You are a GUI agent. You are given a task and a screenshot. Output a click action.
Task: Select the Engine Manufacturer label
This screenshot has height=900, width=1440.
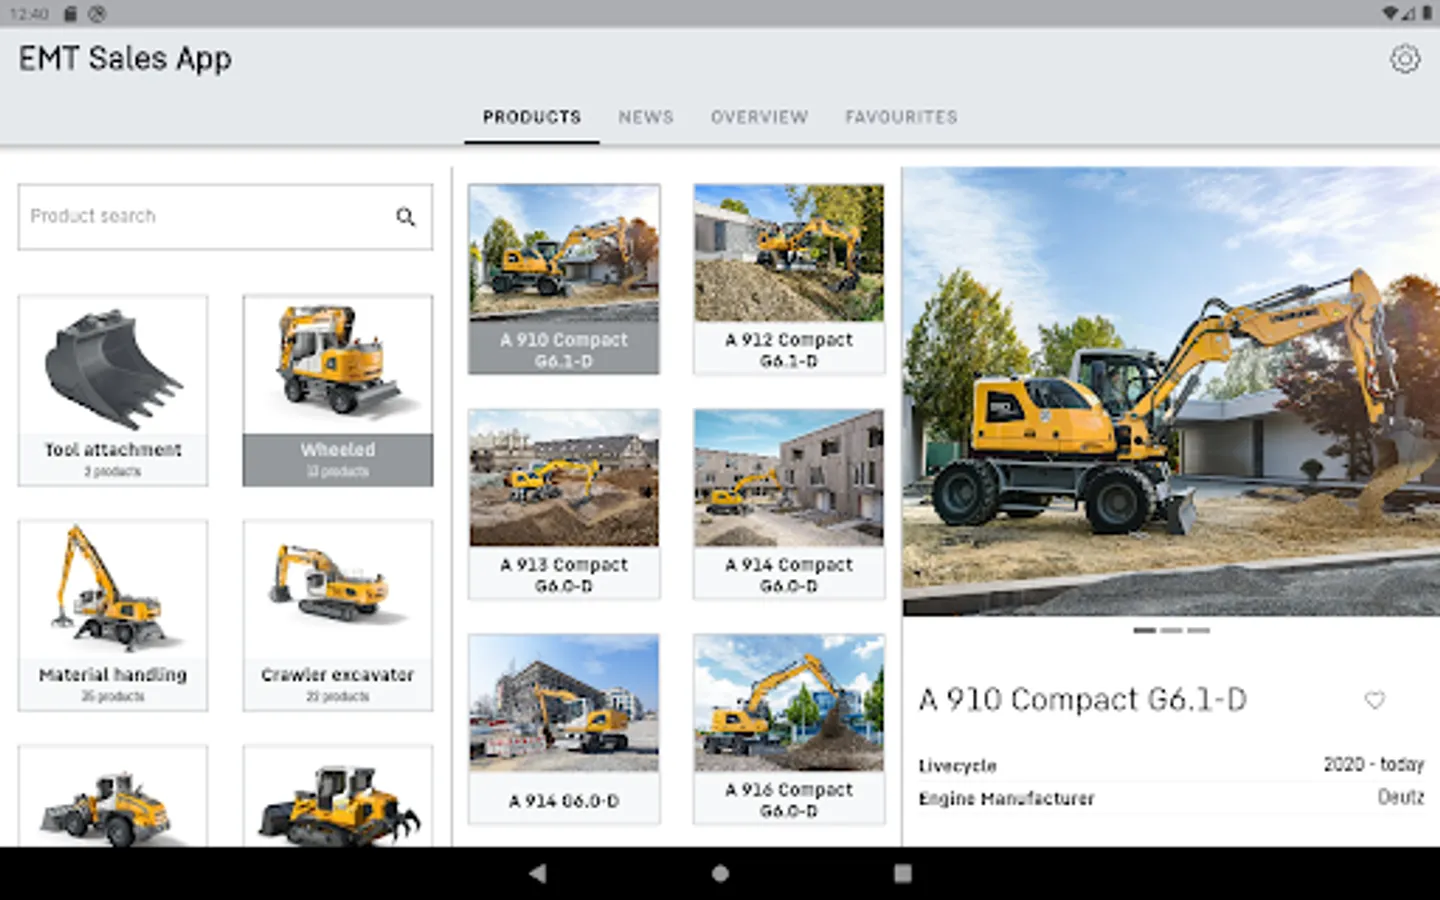coord(1006,798)
